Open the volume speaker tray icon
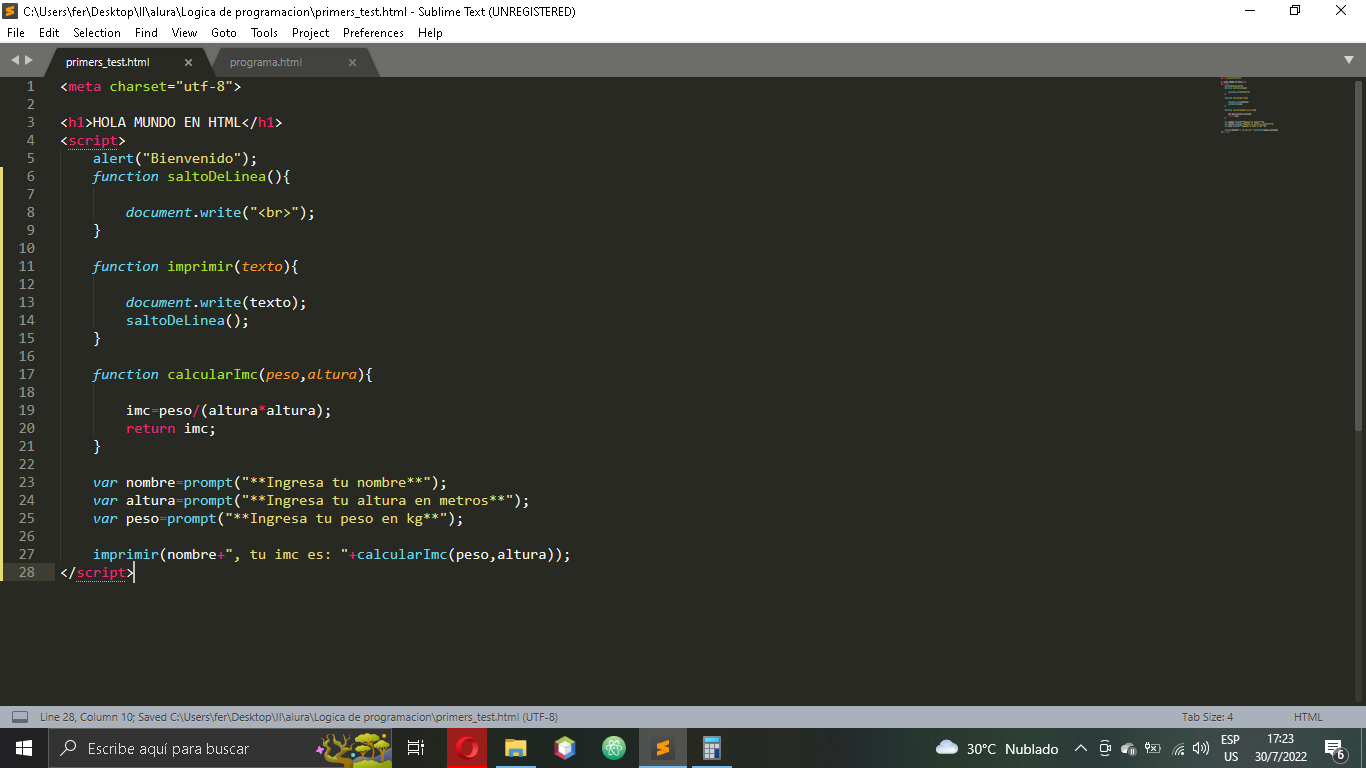Viewport: 1366px width, 768px height. pyautogui.click(x=1201, y=748)
